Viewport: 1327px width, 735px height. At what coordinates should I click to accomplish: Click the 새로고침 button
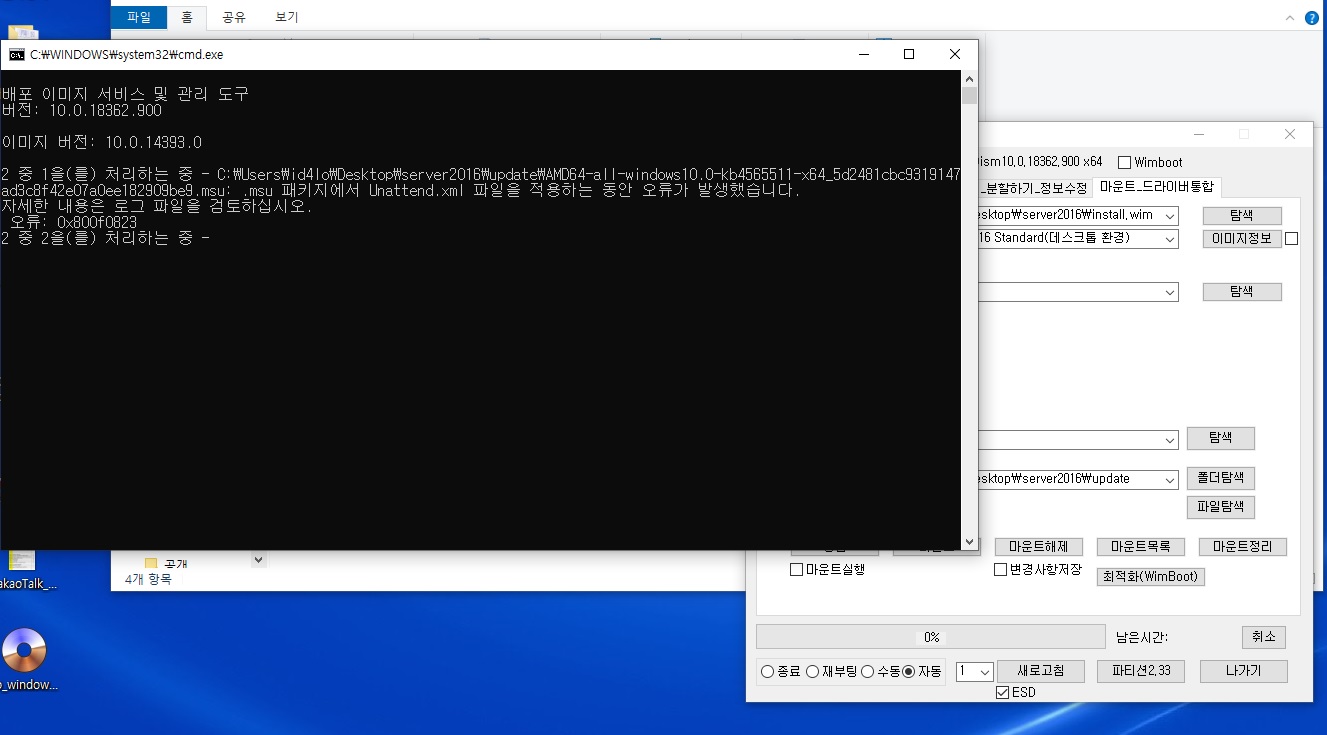pyautogui.click(x=1040, y=671)
